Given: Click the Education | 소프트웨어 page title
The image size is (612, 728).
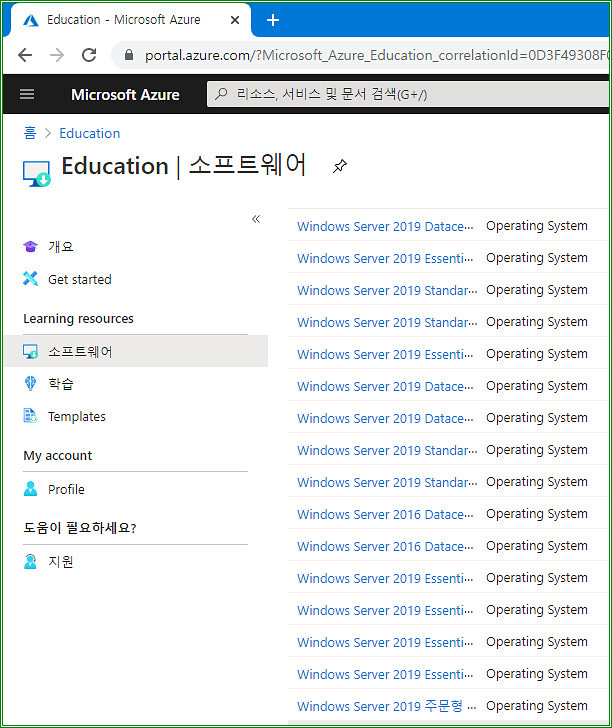Looking at the screenshot, I should [184, 165].
